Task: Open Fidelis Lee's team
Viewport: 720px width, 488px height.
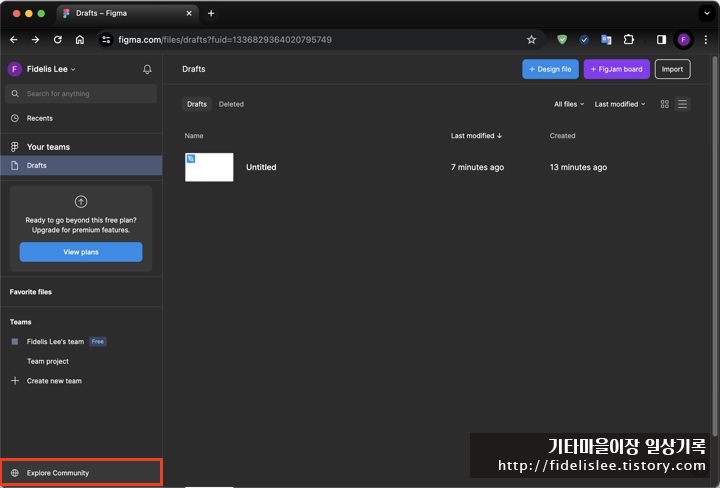Action: point(55,342)
